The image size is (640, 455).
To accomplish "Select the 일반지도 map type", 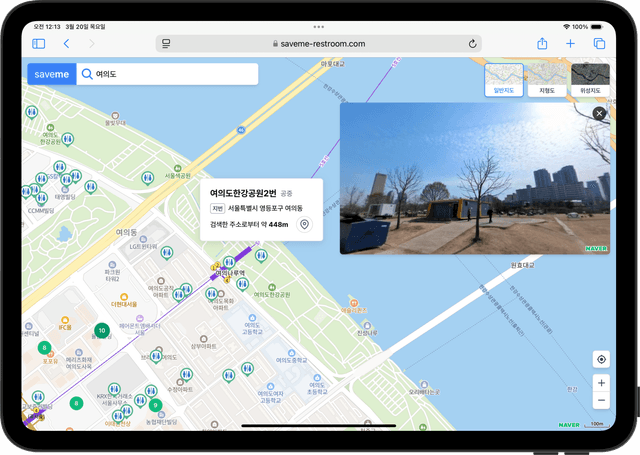I will (x=504, y=79).
